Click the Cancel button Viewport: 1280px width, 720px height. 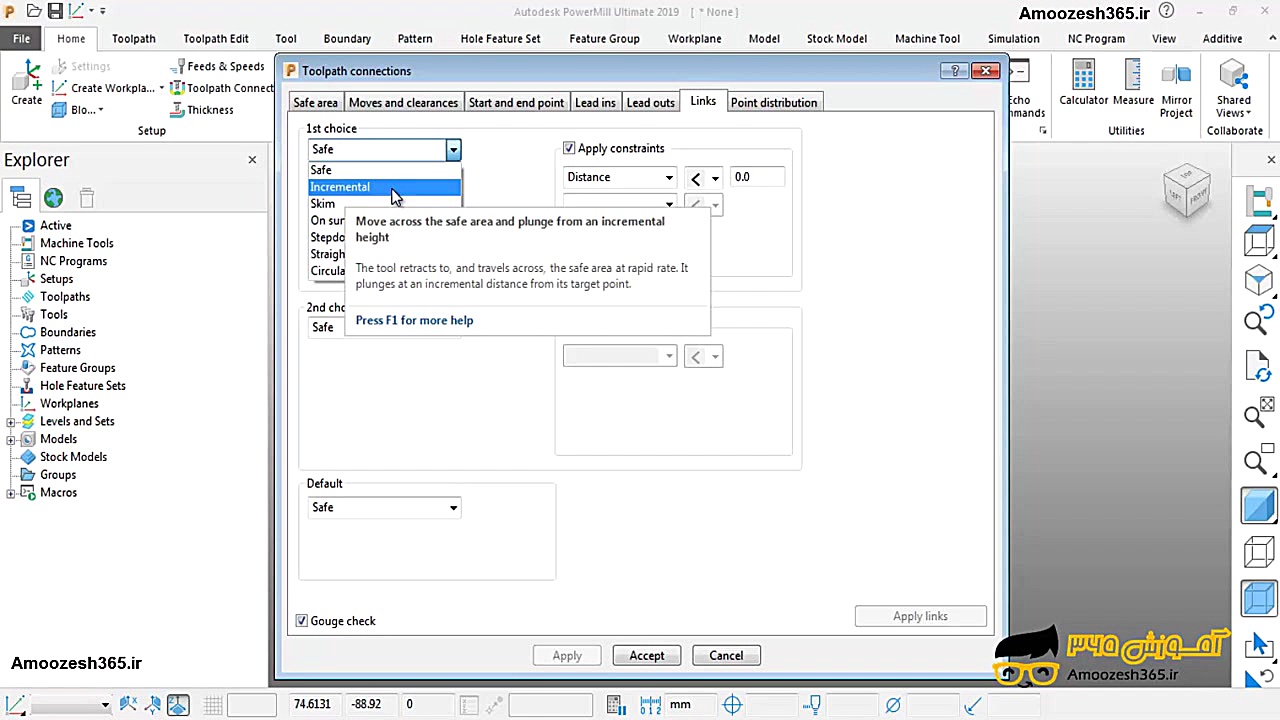(x=726, y=656)
